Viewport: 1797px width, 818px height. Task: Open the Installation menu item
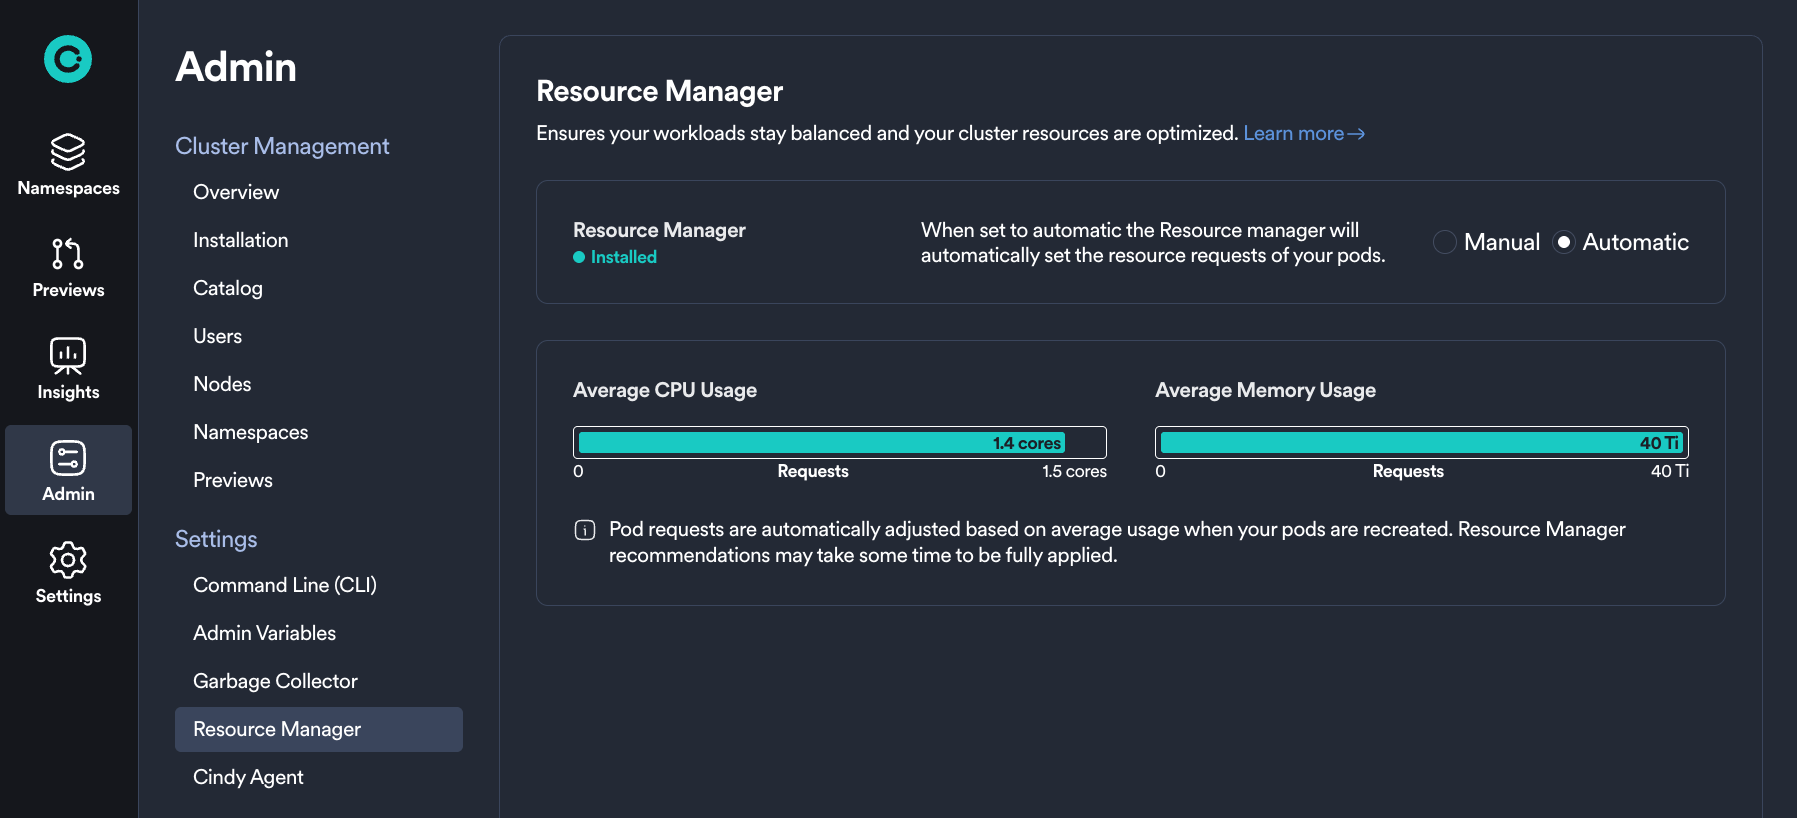click(240, 240)
